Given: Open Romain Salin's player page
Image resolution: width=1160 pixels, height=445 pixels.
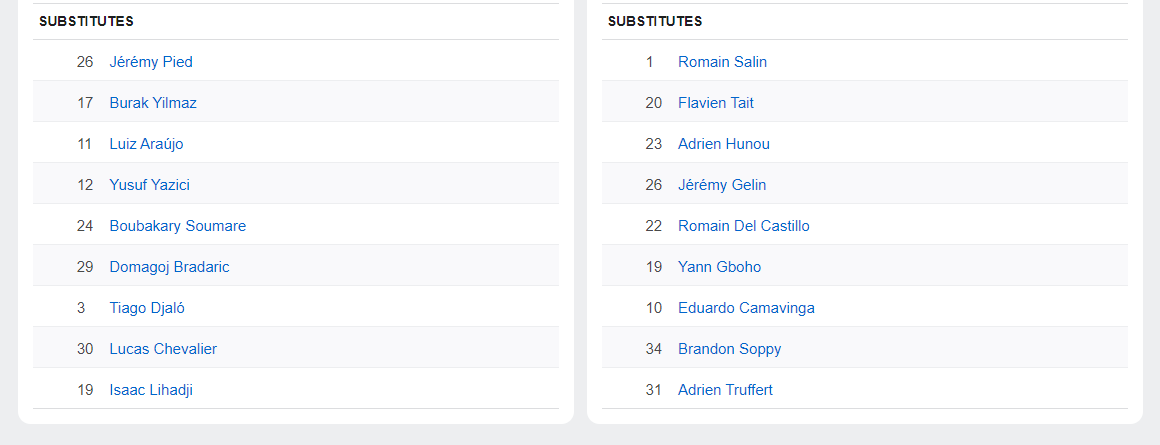Looking at the screenshot, I should pos(722,62).
